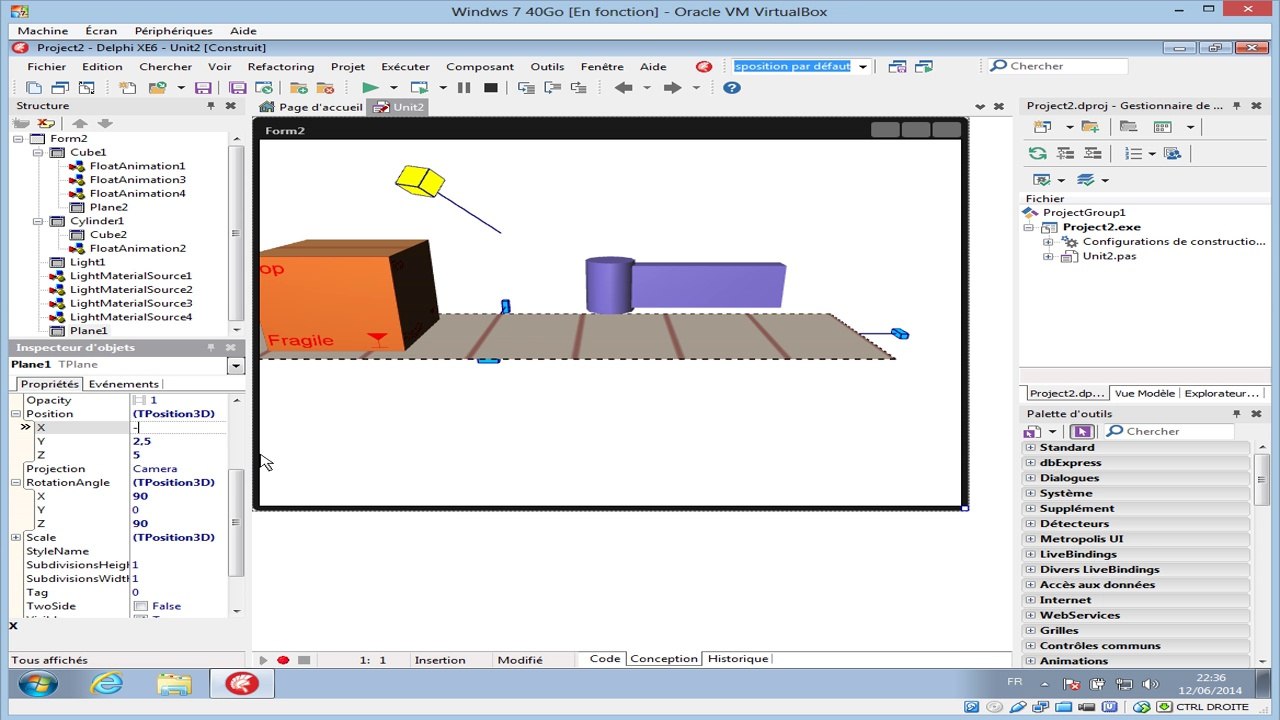Click the Projection Camera property value
1280x720 pixels.
pos(180,469)
